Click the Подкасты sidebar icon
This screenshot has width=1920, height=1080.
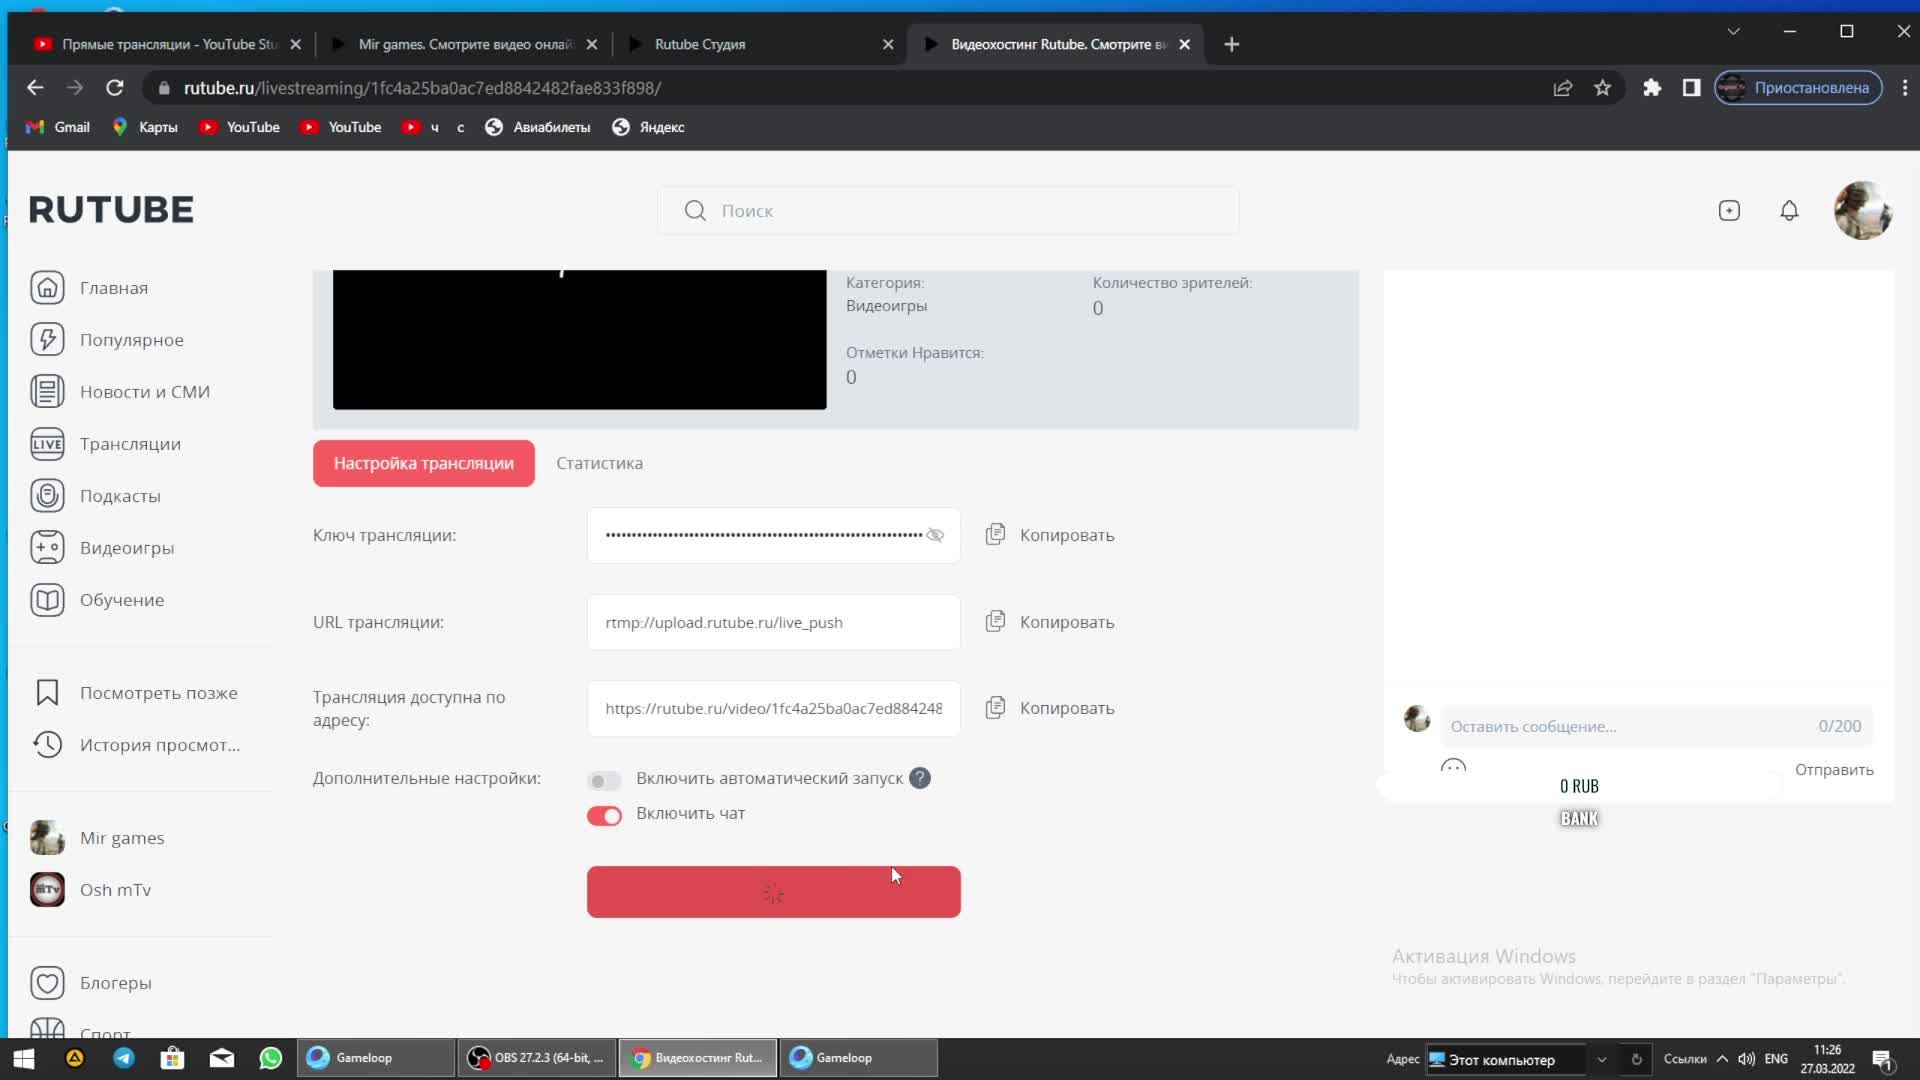pyautogui.click(x=47, y=496)
